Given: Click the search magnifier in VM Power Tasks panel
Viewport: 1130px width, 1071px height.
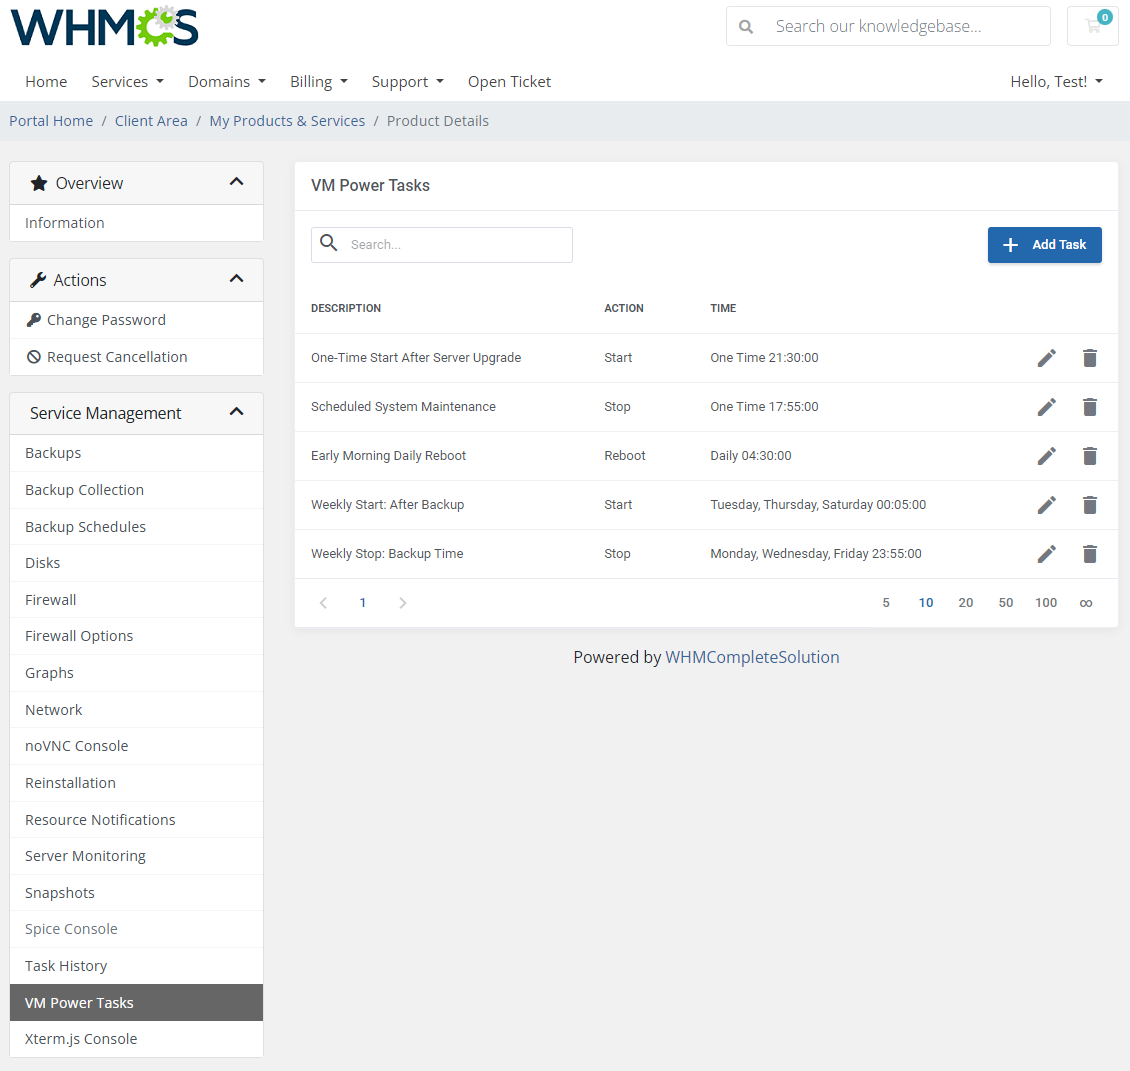Looking at the screenshot, I should pyautogui.click(x=329, y=244).
